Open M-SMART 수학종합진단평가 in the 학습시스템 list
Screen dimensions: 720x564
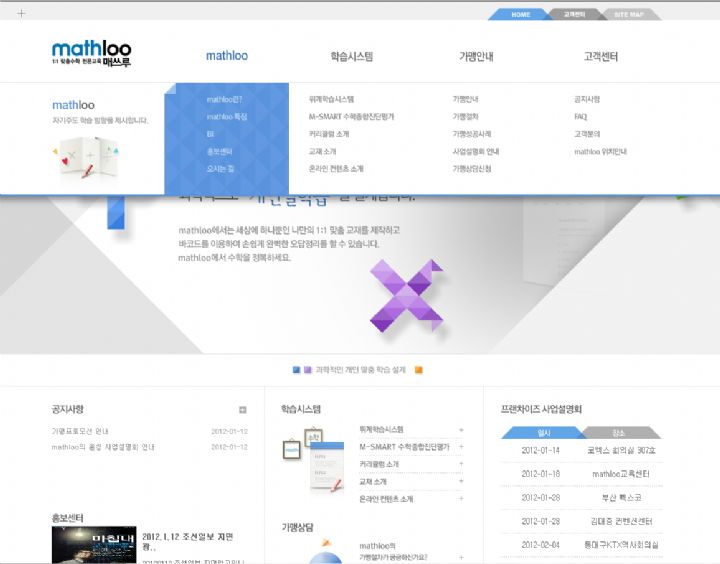(404, 446)
